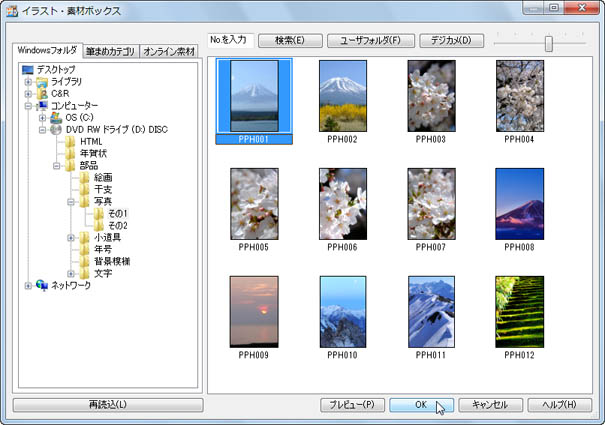Expand the 小道具 folder node
The image size is (605, 425).
click(70, 237)
